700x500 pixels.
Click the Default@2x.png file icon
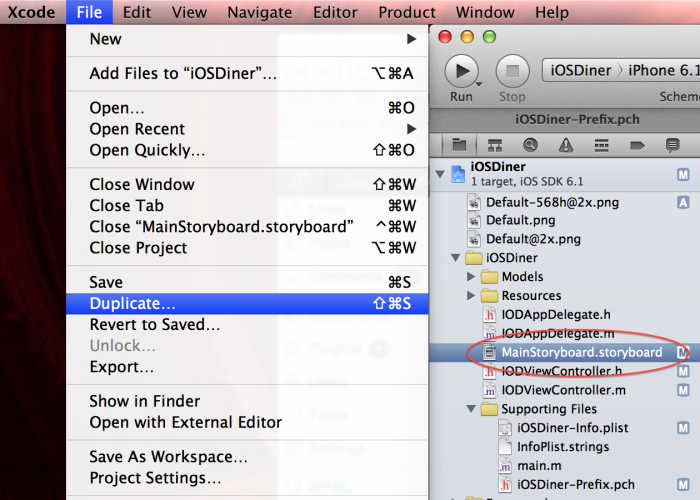click(474, 239)
